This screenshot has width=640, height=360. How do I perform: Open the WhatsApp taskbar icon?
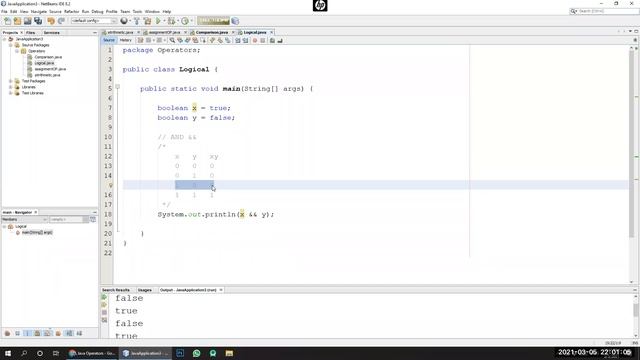(x=196, y=353)
